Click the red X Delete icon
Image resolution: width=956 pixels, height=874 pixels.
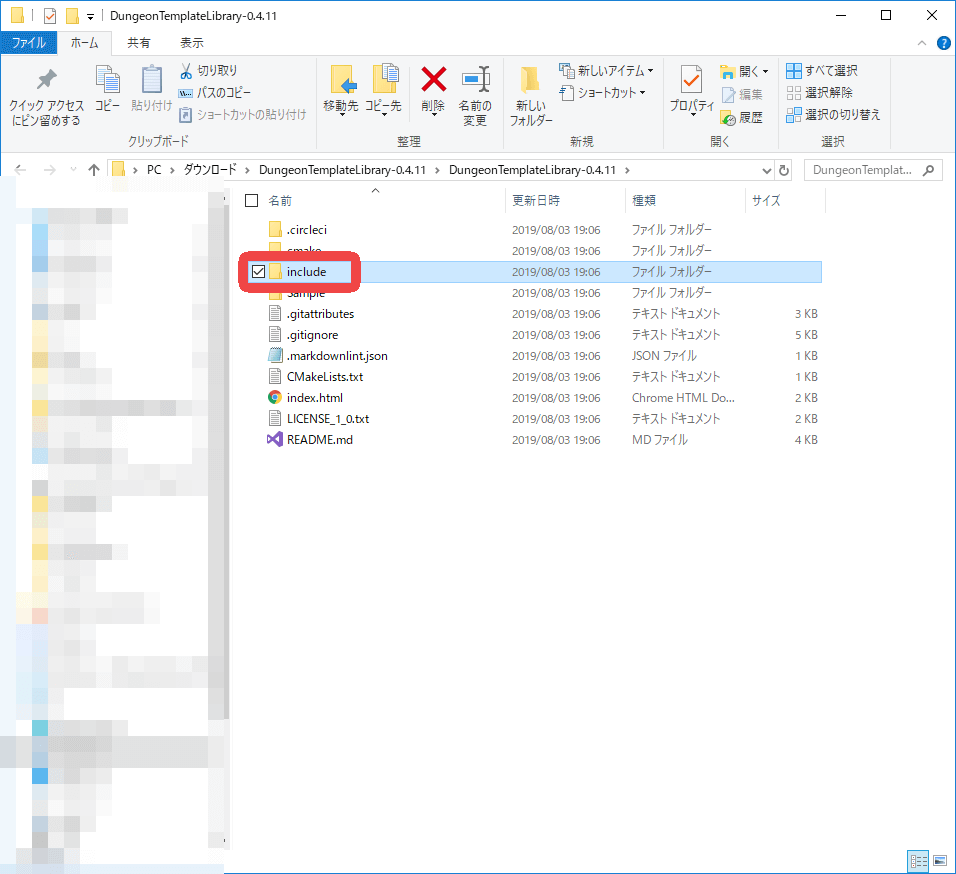pos(433,80)
